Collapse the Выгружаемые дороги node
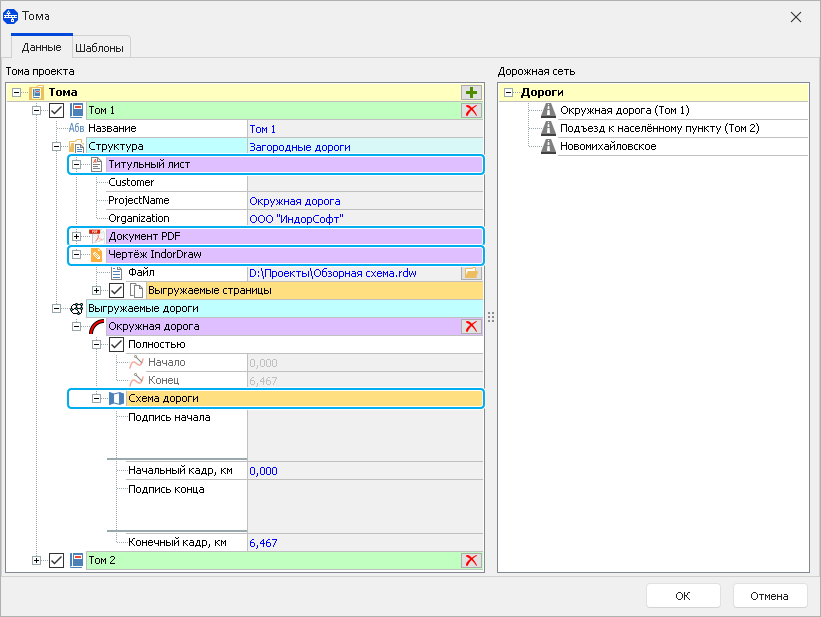The width and height of the screenshot is (821, 617). tap(57, 308)
